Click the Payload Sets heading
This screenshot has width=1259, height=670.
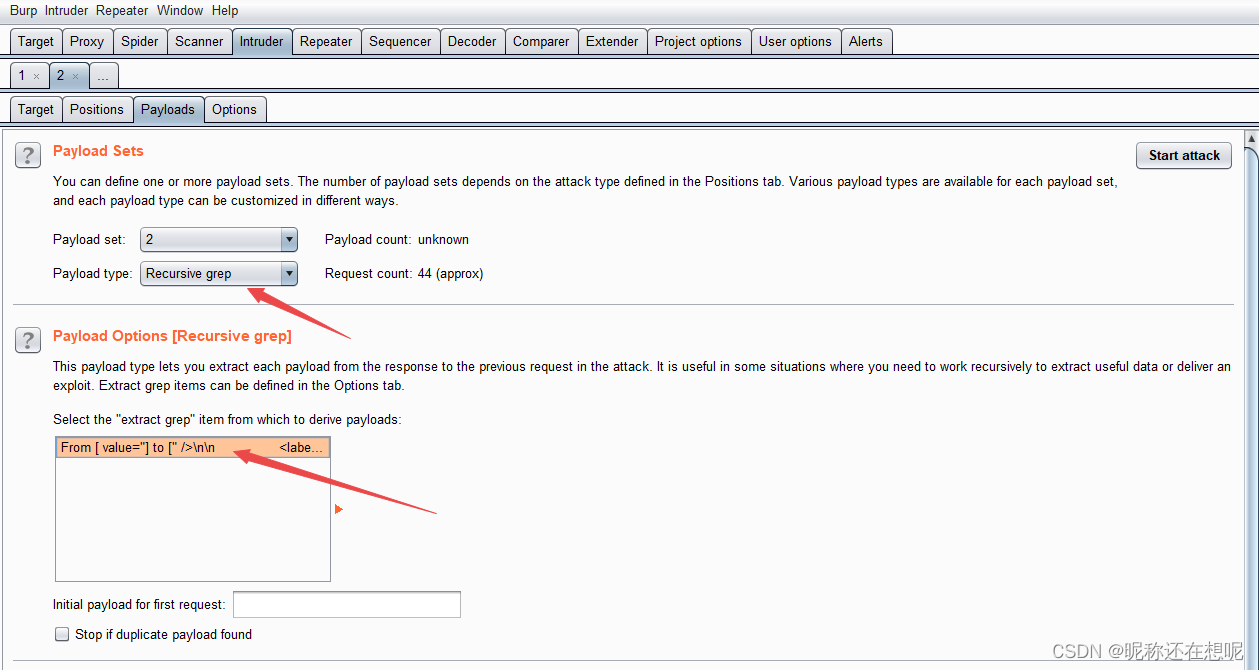tap(98, 151)
